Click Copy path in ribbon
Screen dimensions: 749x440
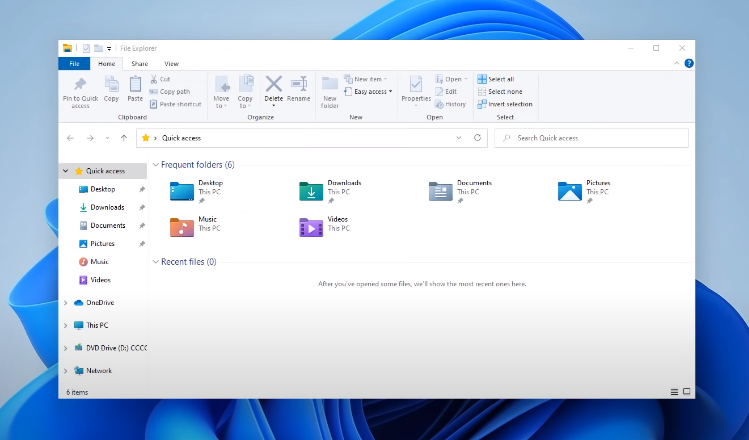pos(170,91)
